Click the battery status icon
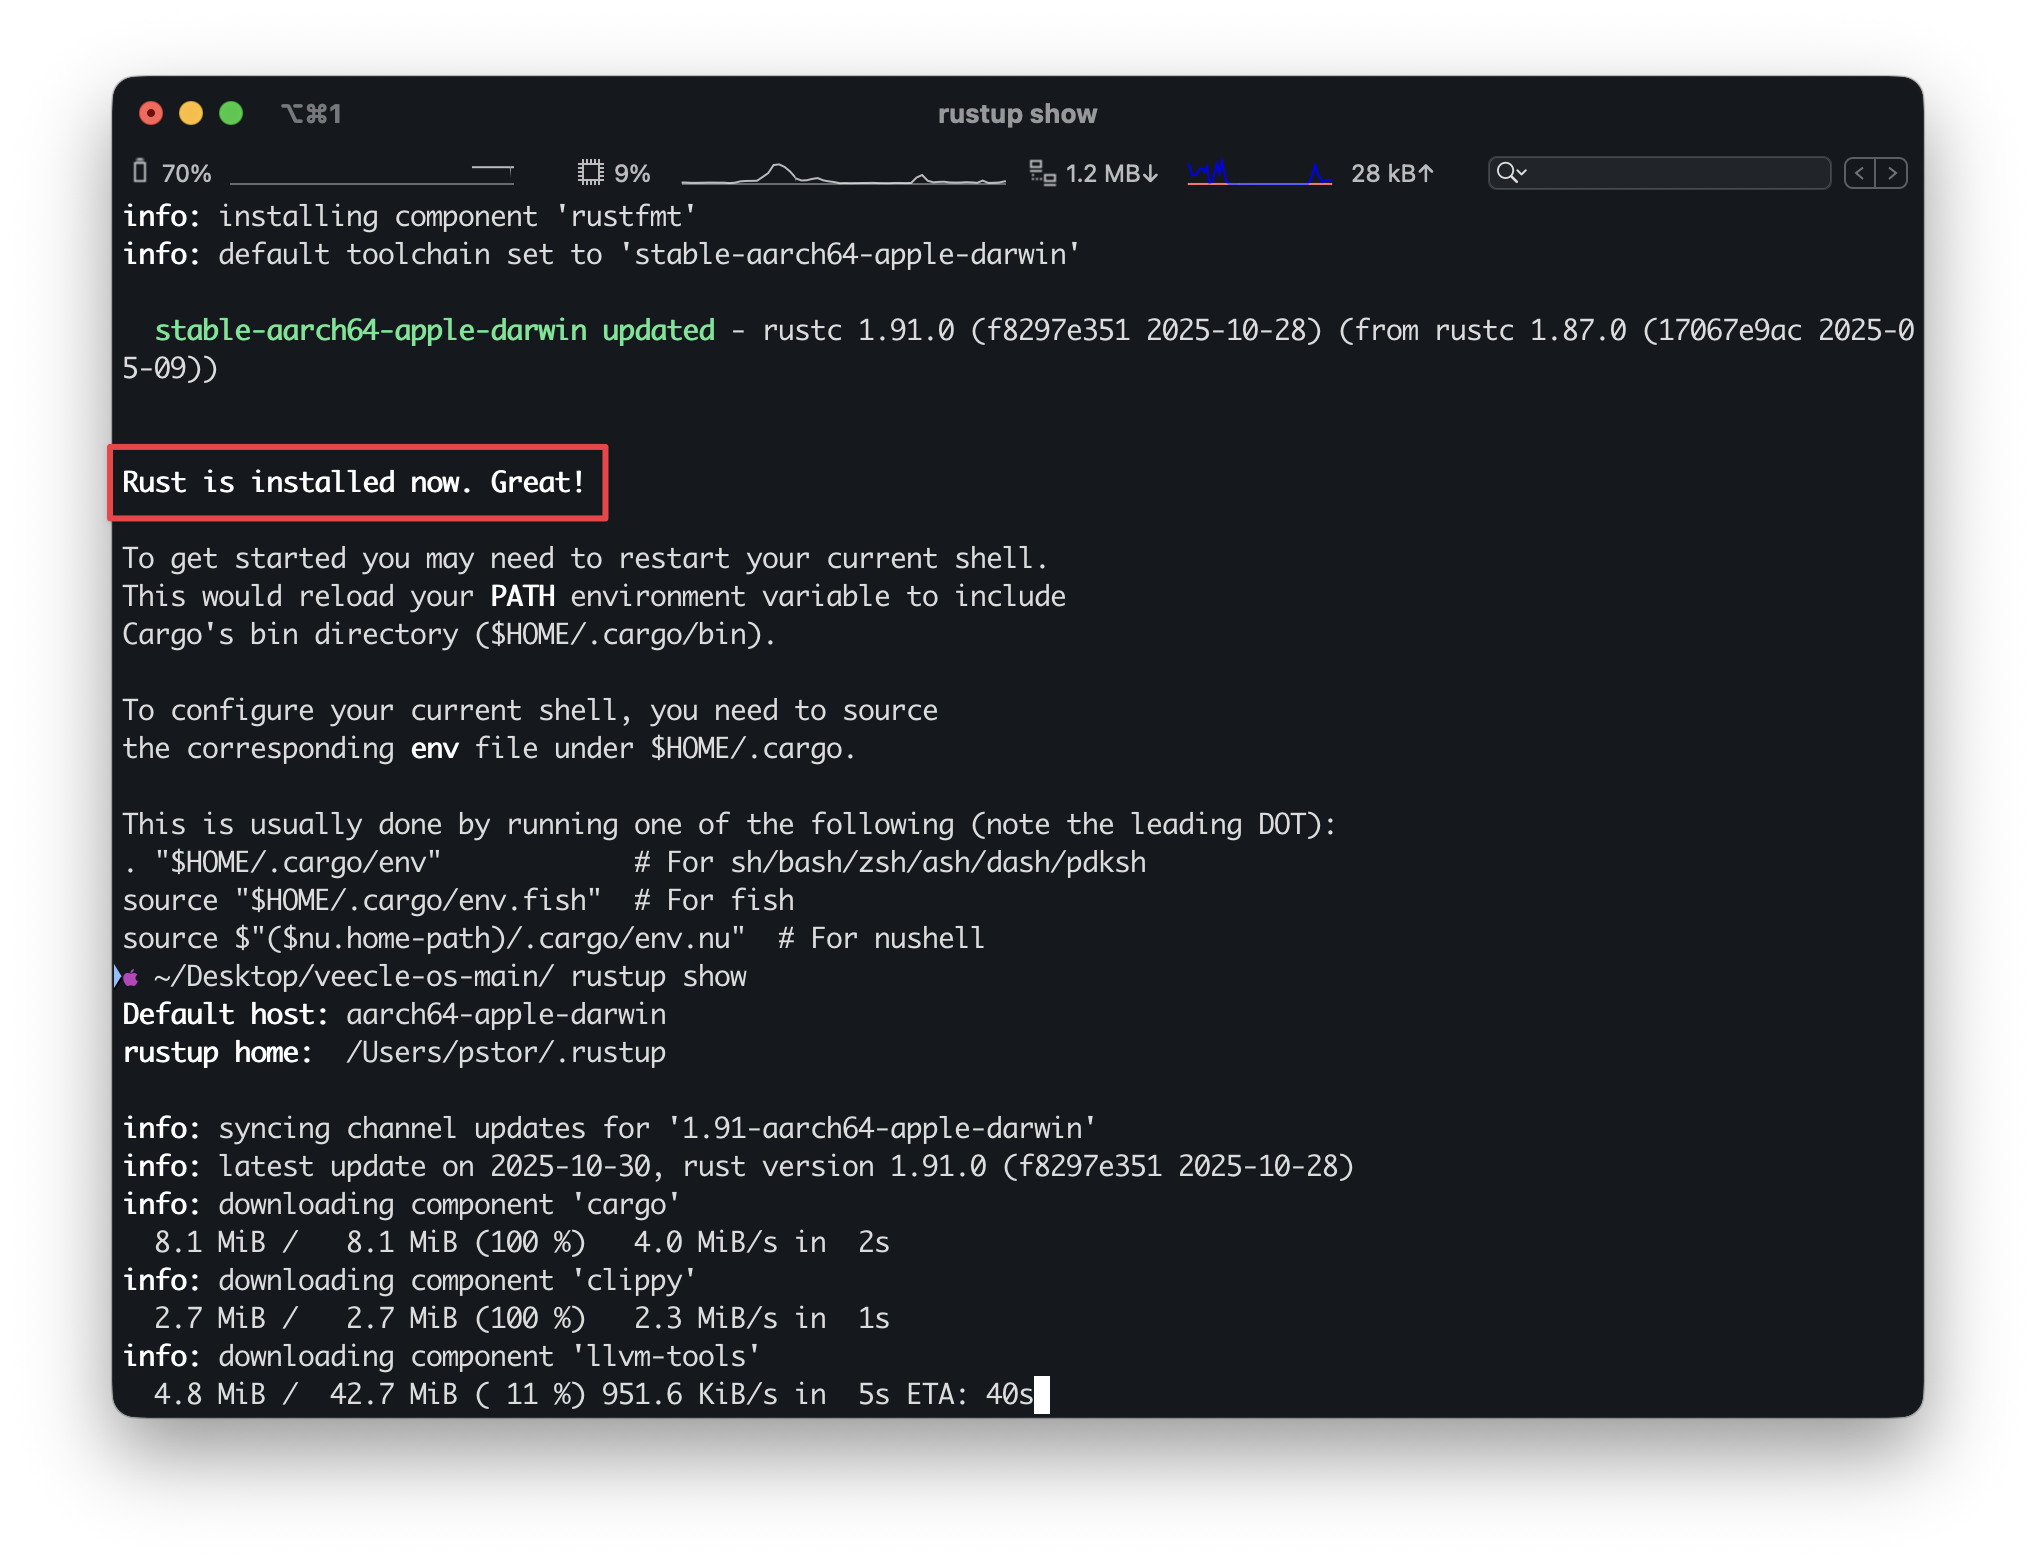2036x1566 pixels. [140, 172]
